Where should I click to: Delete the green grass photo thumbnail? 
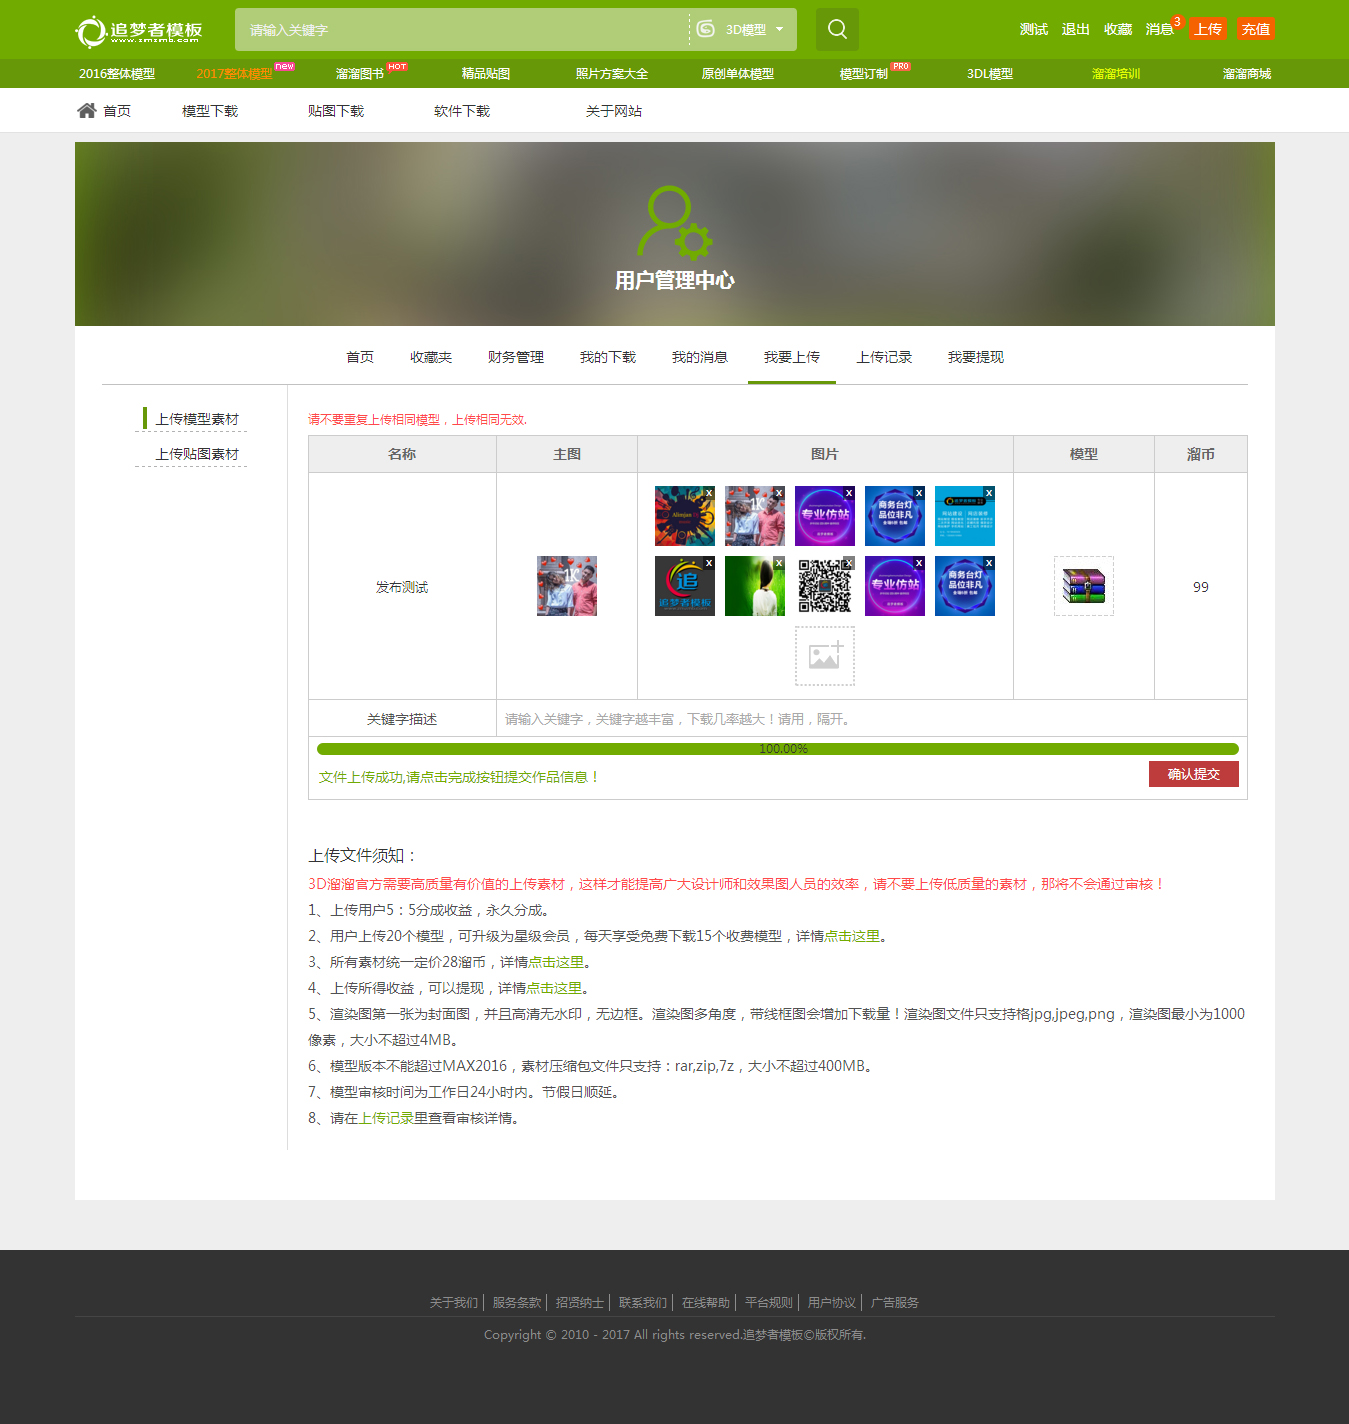(778, 563)
